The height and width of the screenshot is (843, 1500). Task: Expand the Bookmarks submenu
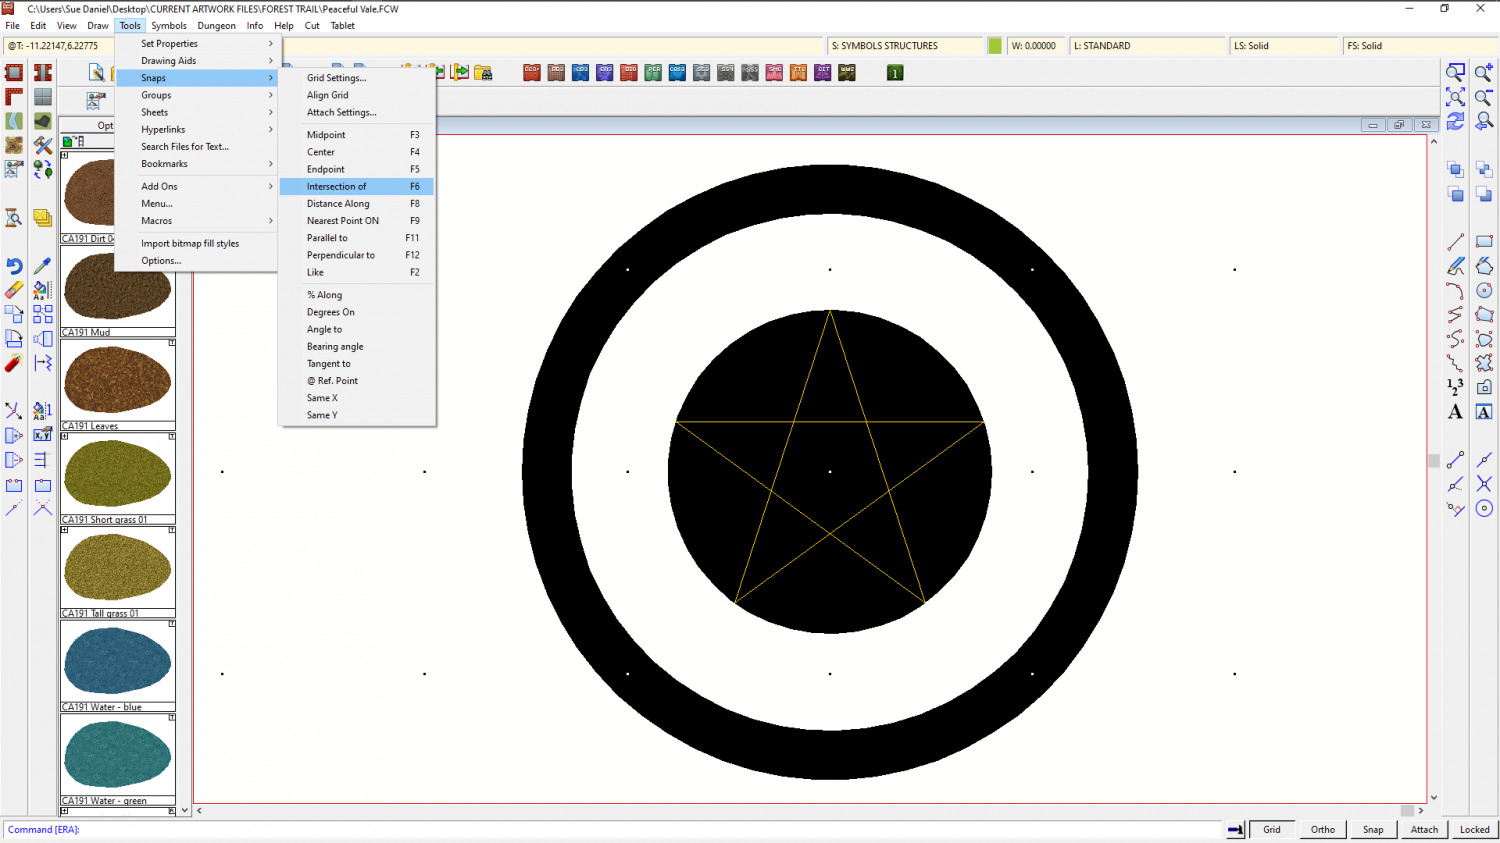[x=196, y=164]
